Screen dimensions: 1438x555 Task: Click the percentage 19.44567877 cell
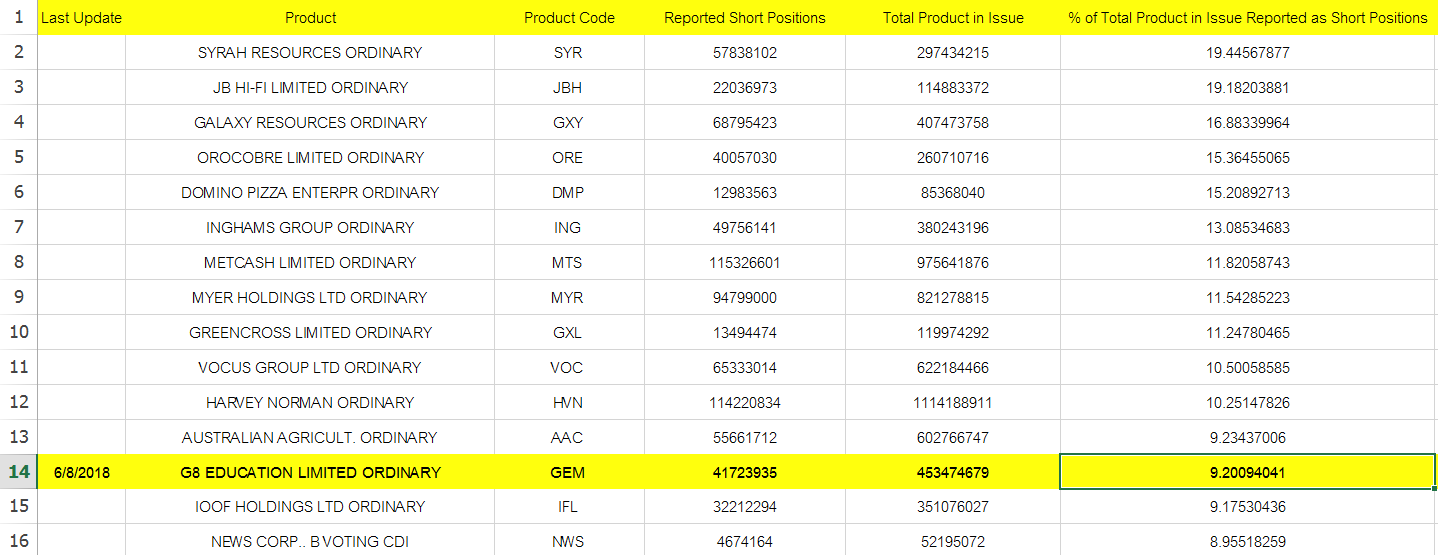coord(1248,52)
